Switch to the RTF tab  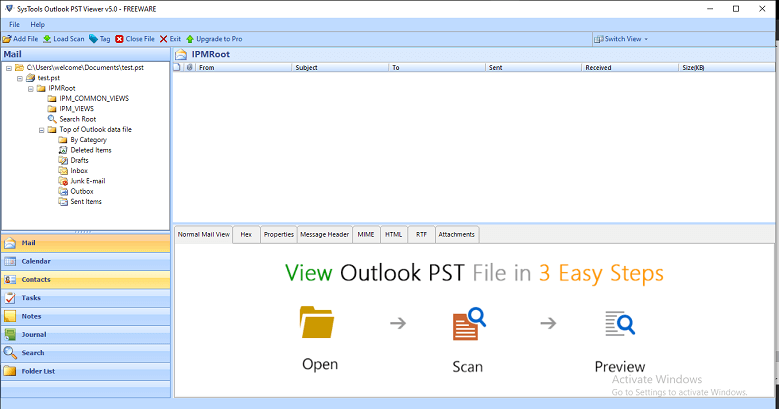point(421,235)
